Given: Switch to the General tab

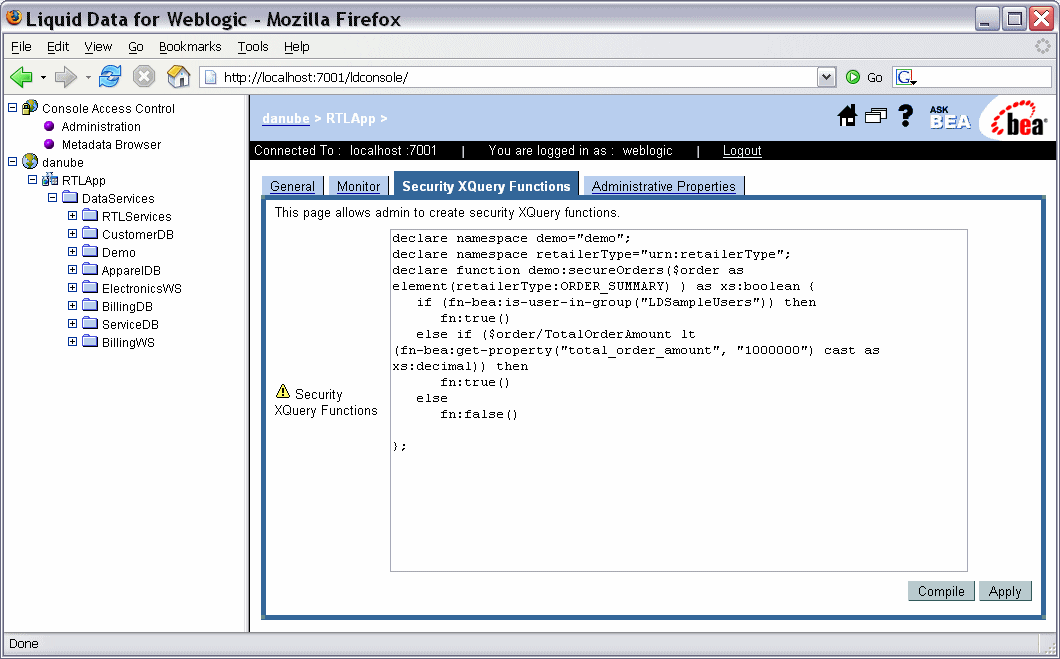Looking at the screenshot, I should pyautogui.click(x=292, y=186).
